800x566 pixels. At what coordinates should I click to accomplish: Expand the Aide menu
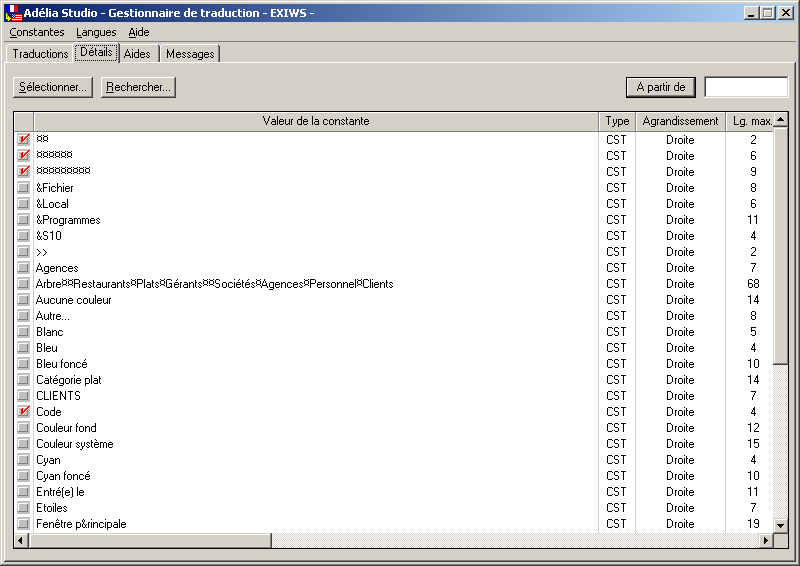pyautogui.click(x=139, y=32)
